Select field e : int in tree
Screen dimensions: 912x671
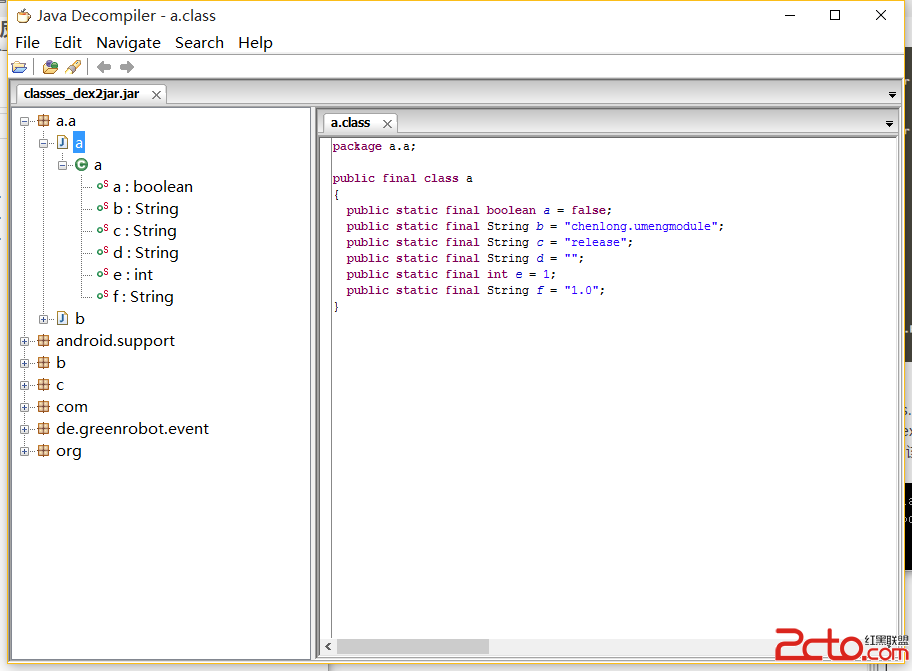(x=133, y=275)
